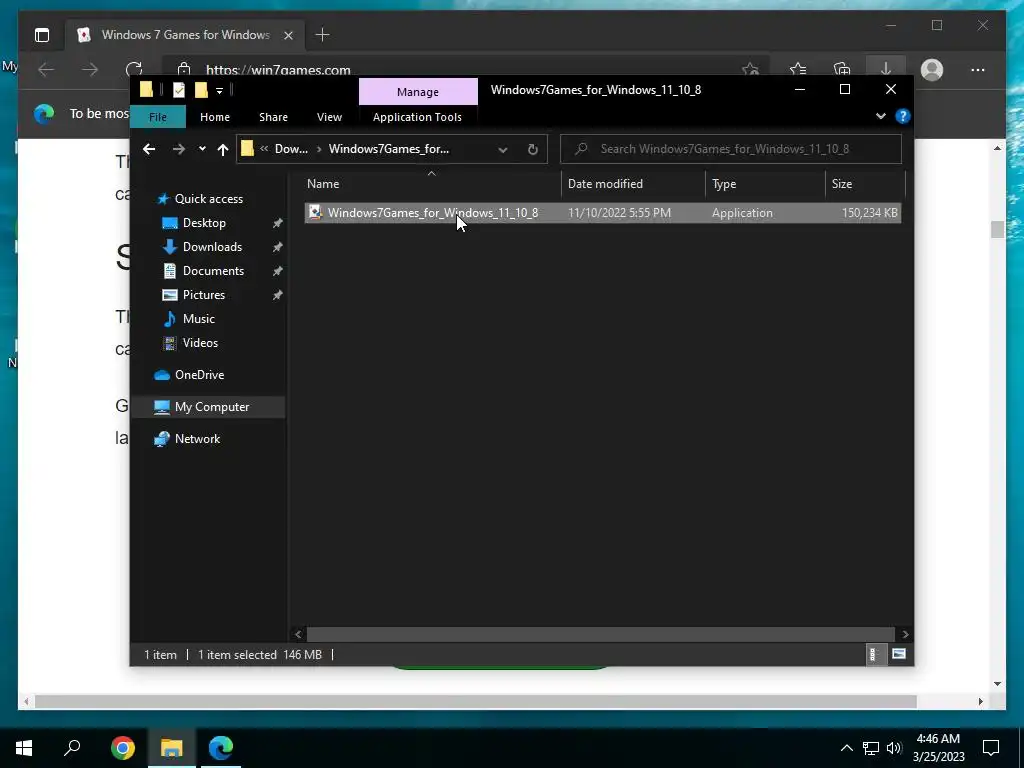
Task: Refresh the current folder
Action: [533, 150]
